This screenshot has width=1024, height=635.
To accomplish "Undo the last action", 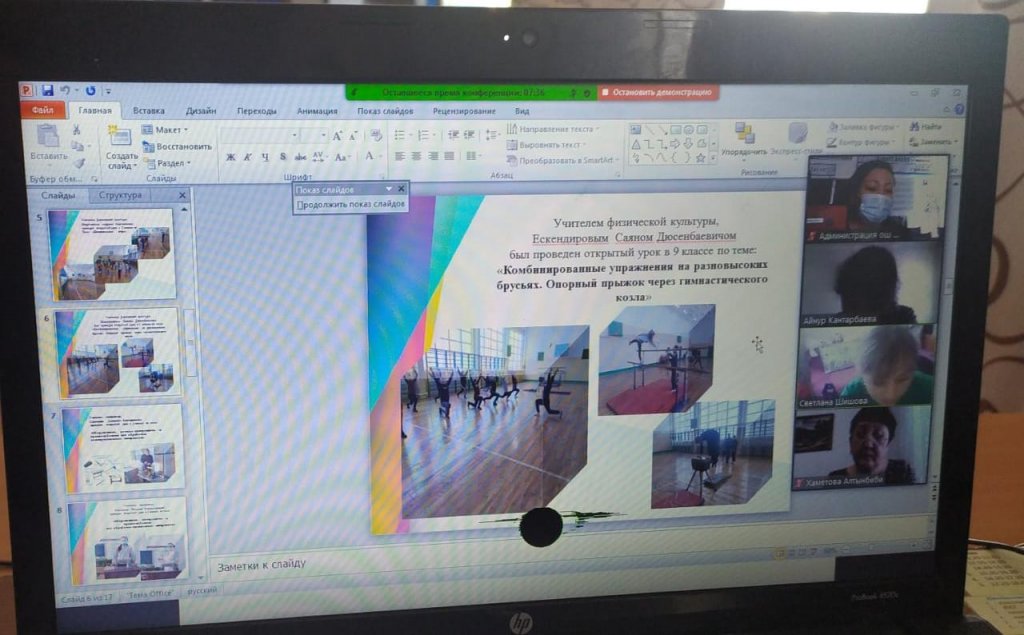I will (65, 91).
